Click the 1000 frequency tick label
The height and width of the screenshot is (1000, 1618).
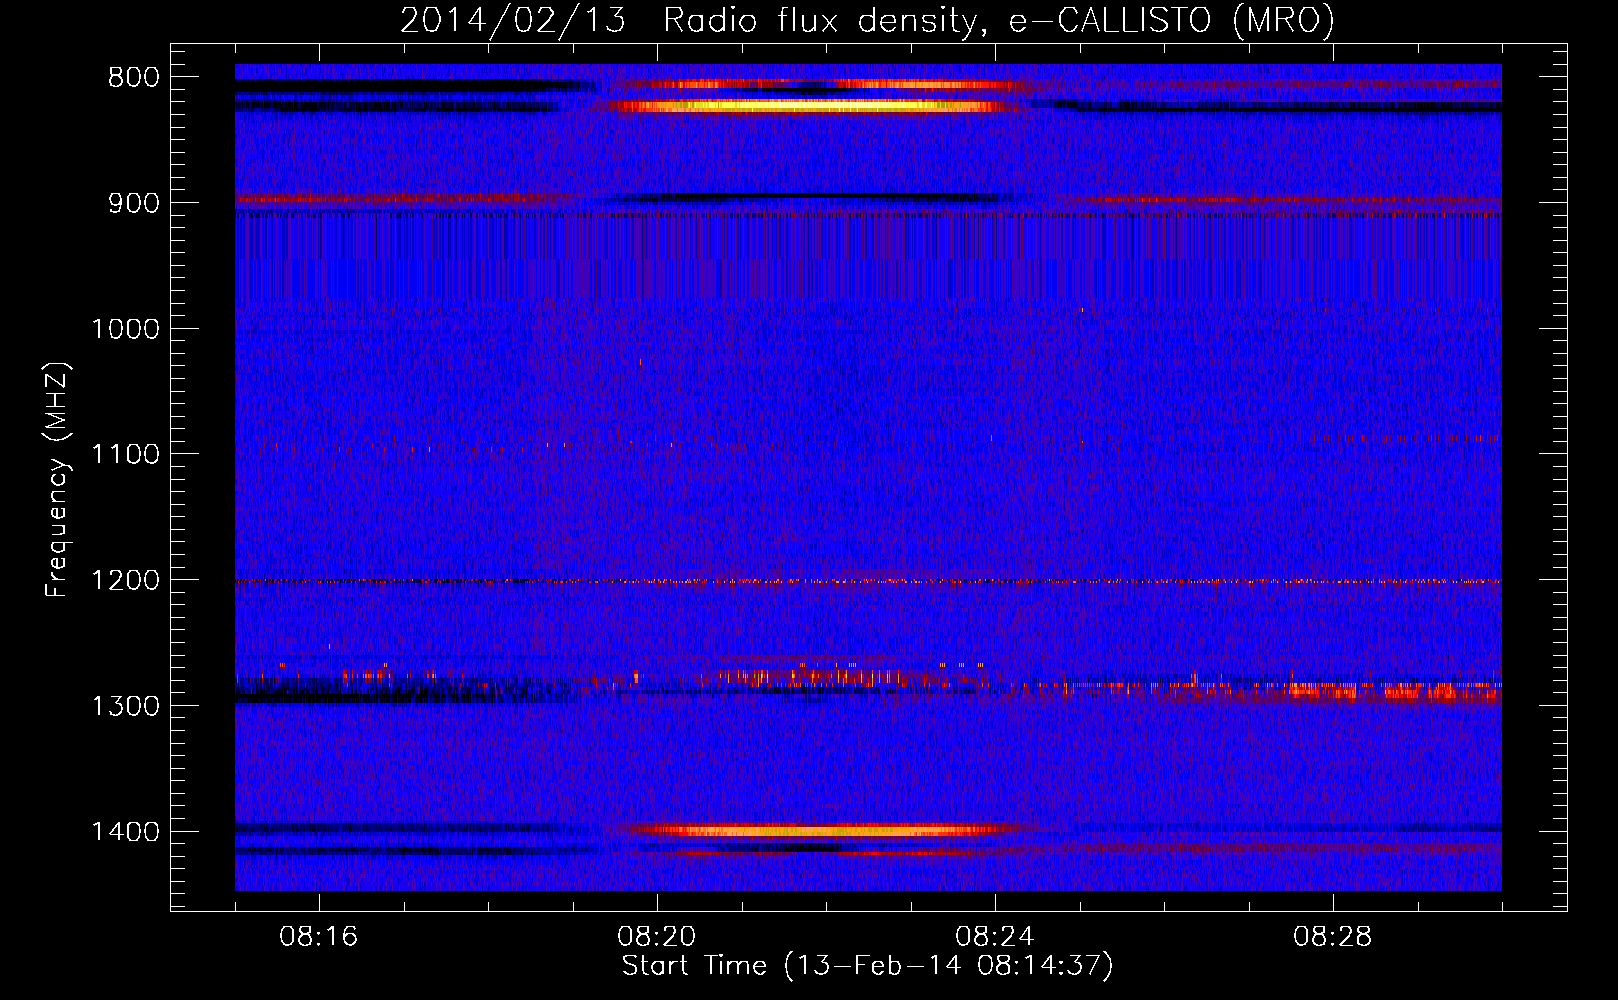125,329
